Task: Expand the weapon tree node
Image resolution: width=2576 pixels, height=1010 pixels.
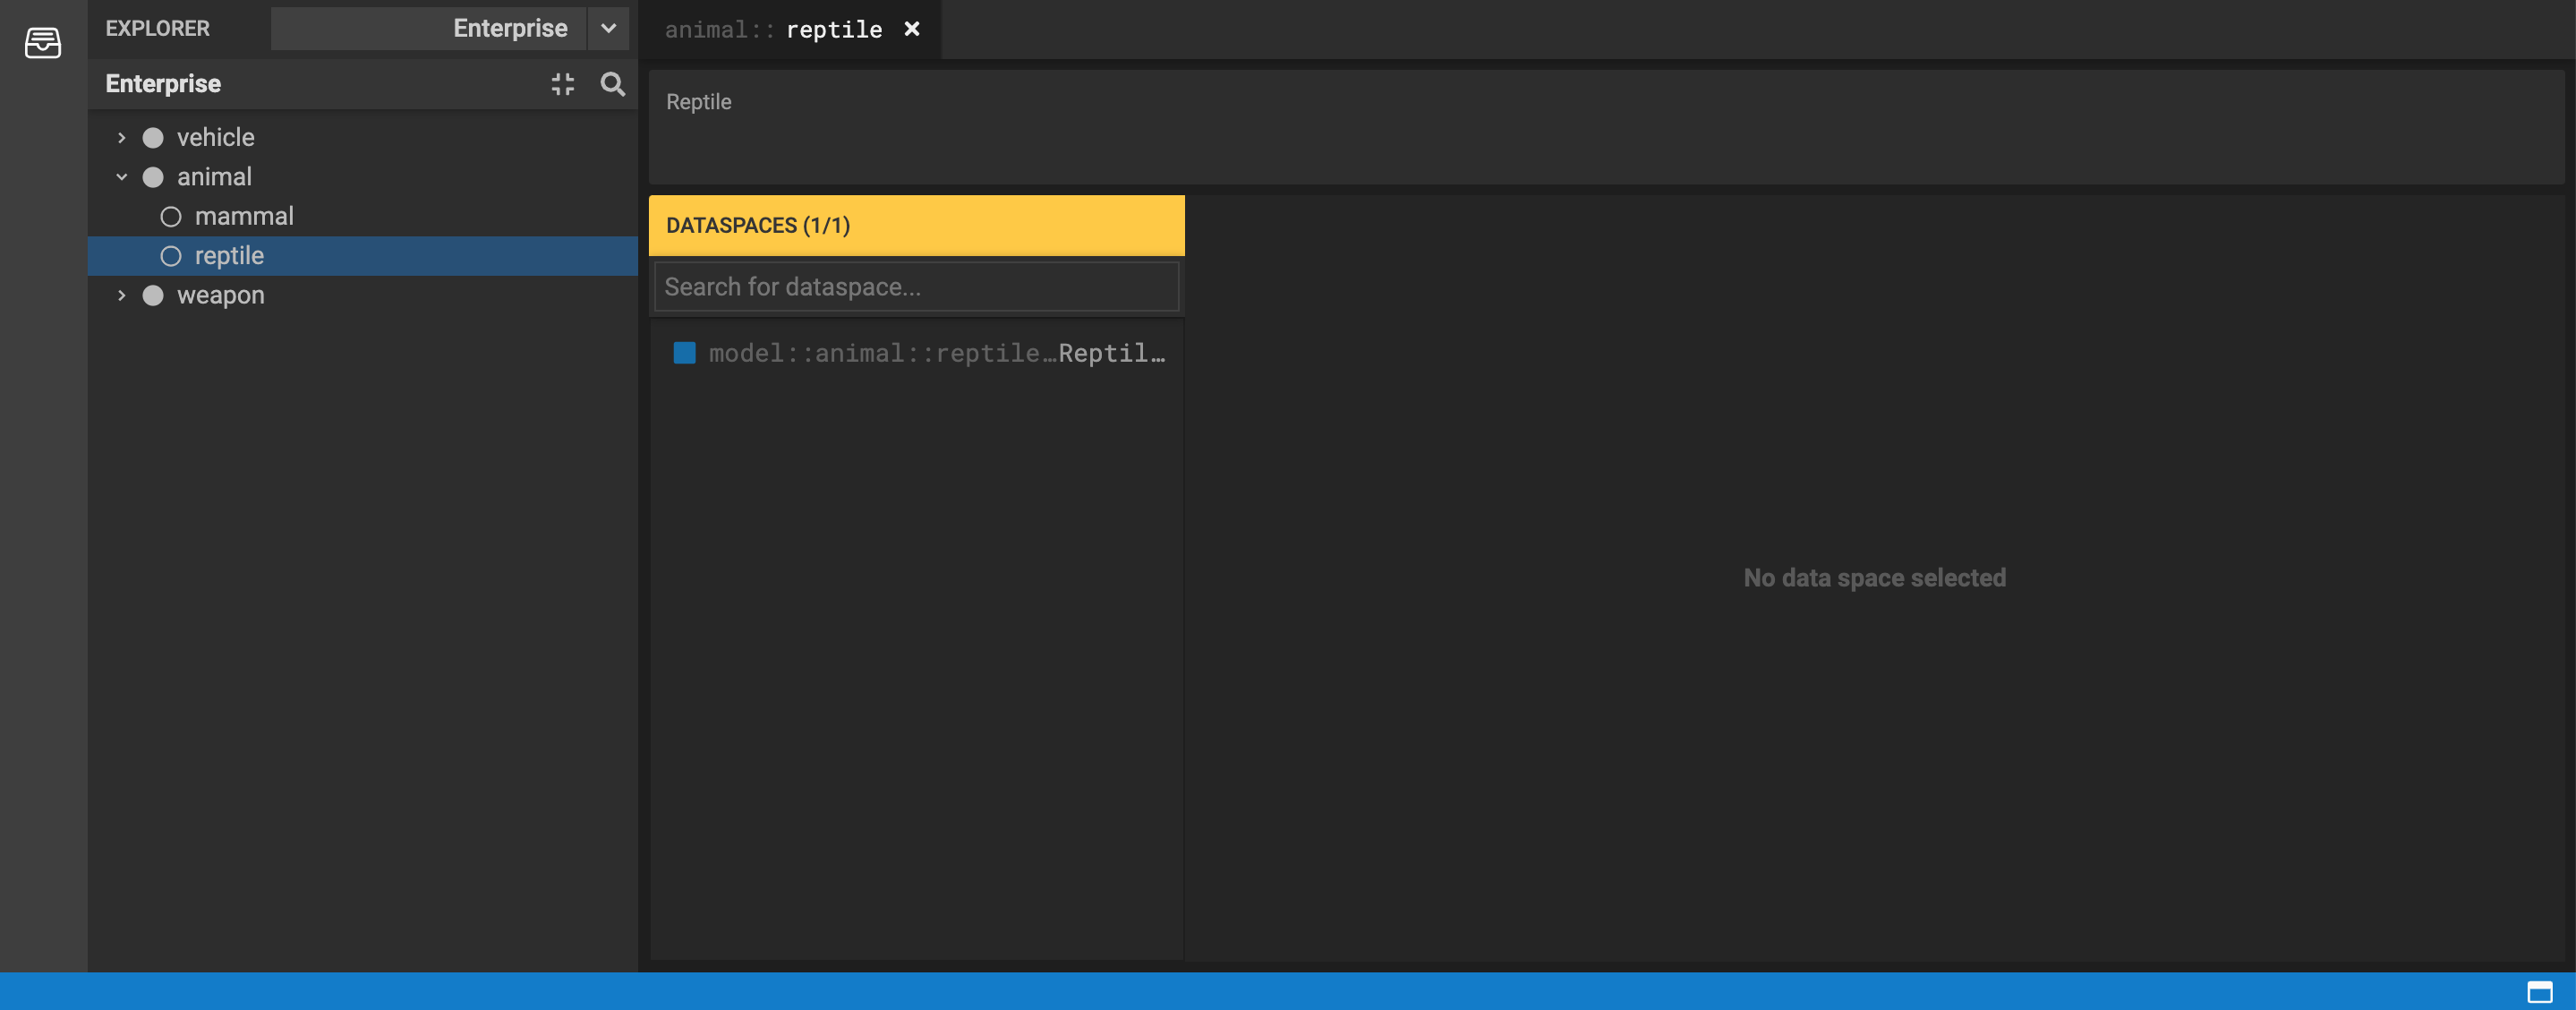Action: pos(121,295)
